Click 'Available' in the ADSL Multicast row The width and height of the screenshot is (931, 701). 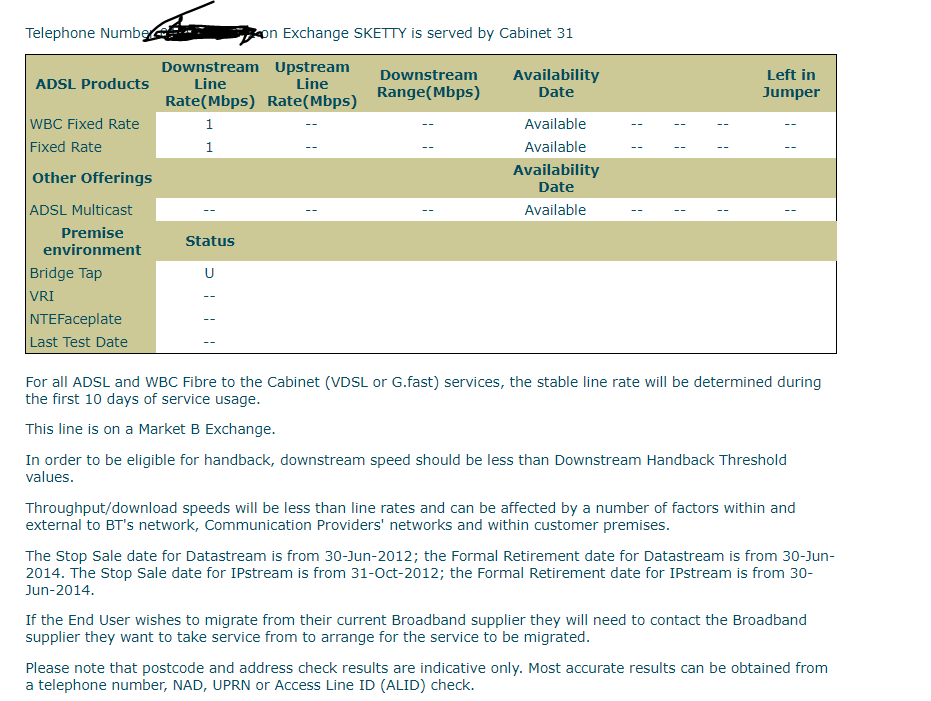555,210
